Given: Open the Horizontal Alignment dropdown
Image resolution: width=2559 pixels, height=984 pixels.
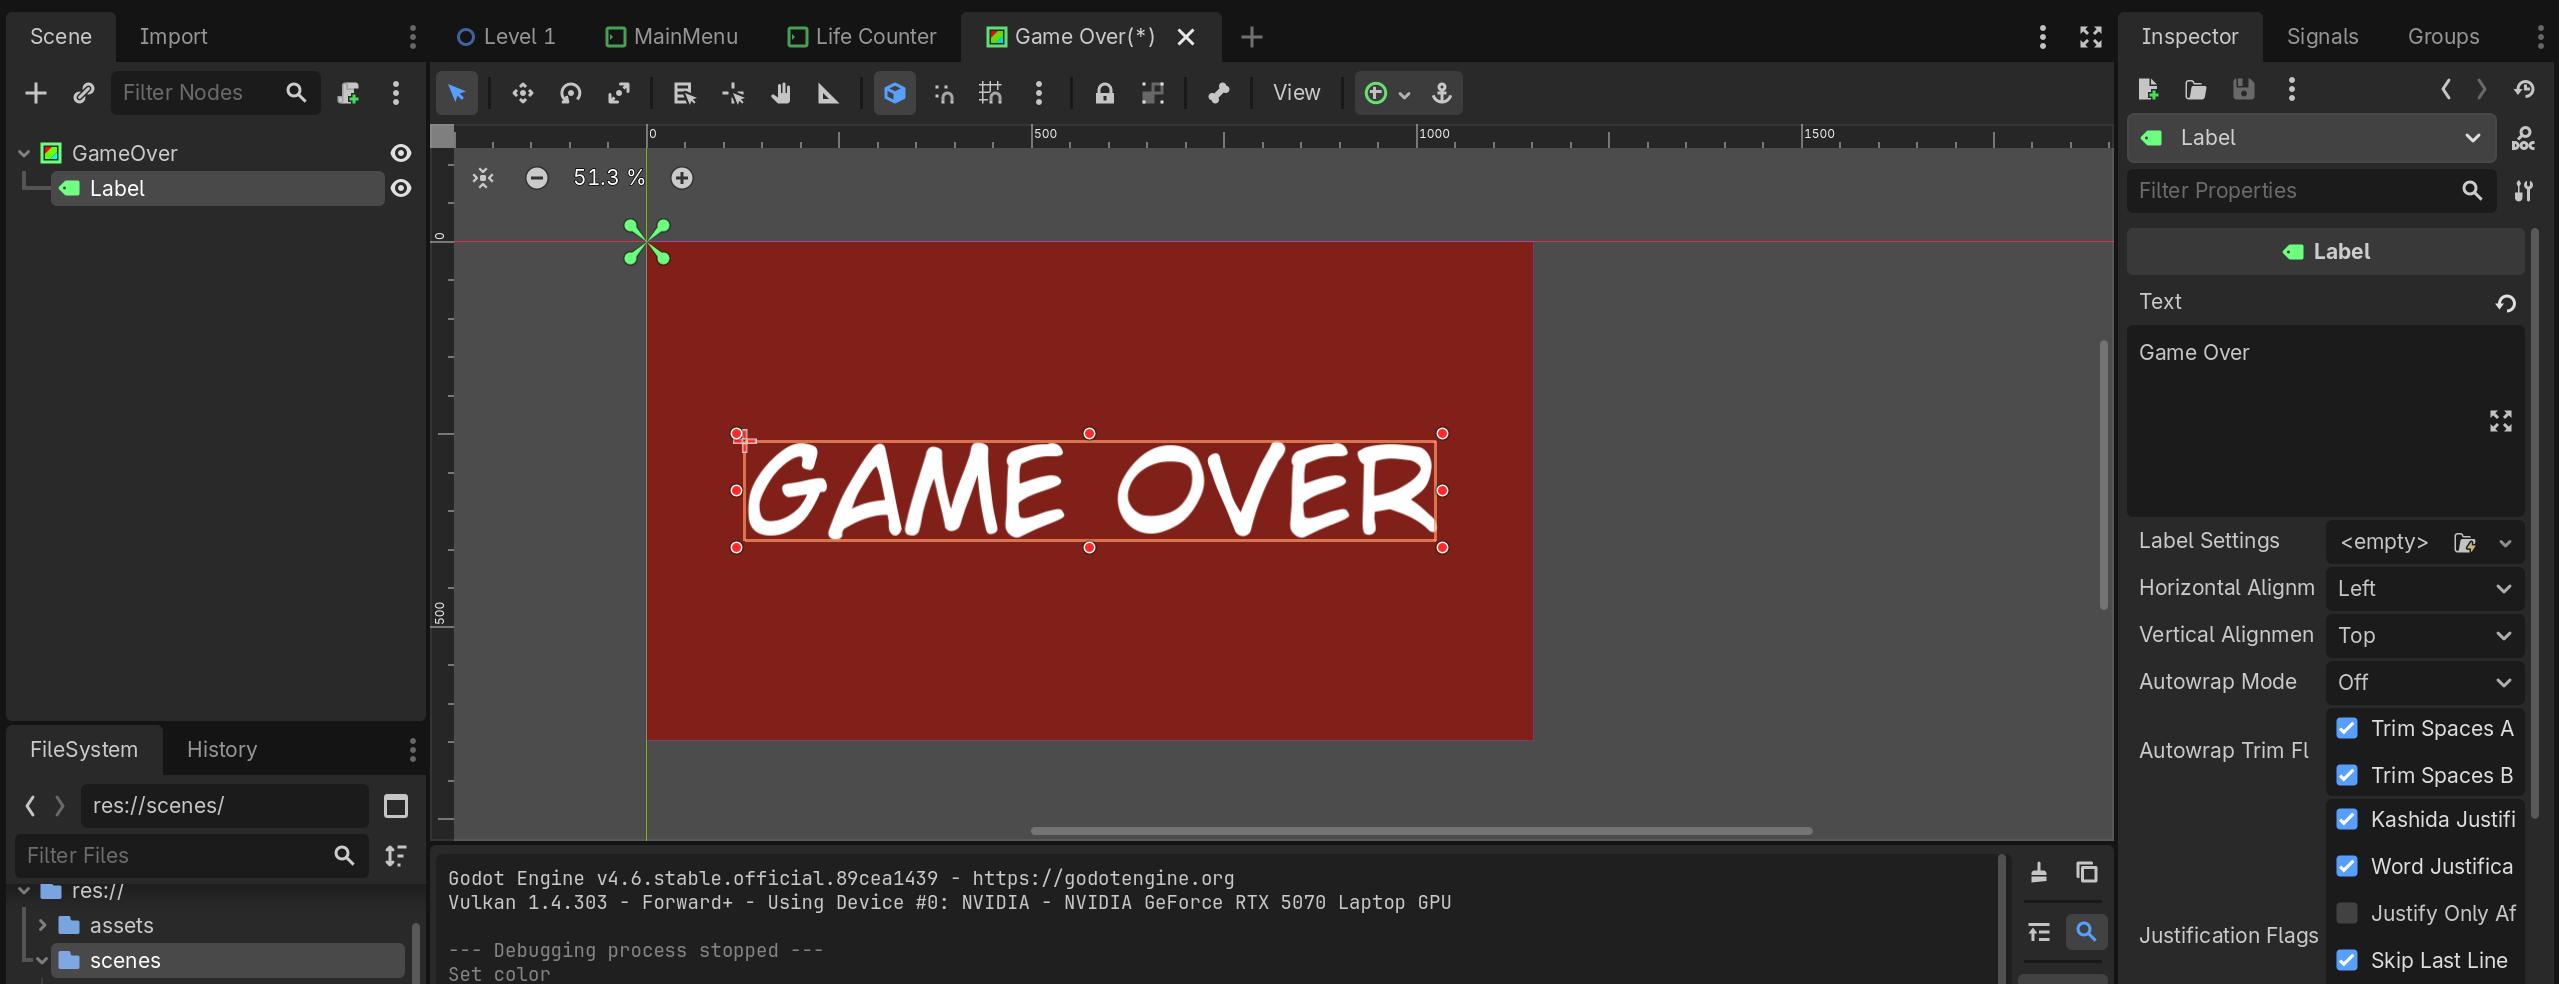Looking at the screenshot, I should [2423, 588].
